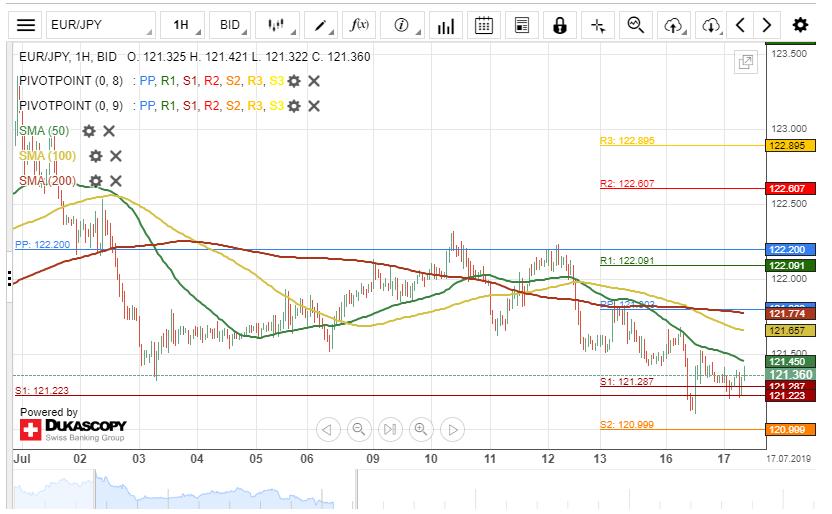Open settings for SMA (50) indicator

click(89, 131)
